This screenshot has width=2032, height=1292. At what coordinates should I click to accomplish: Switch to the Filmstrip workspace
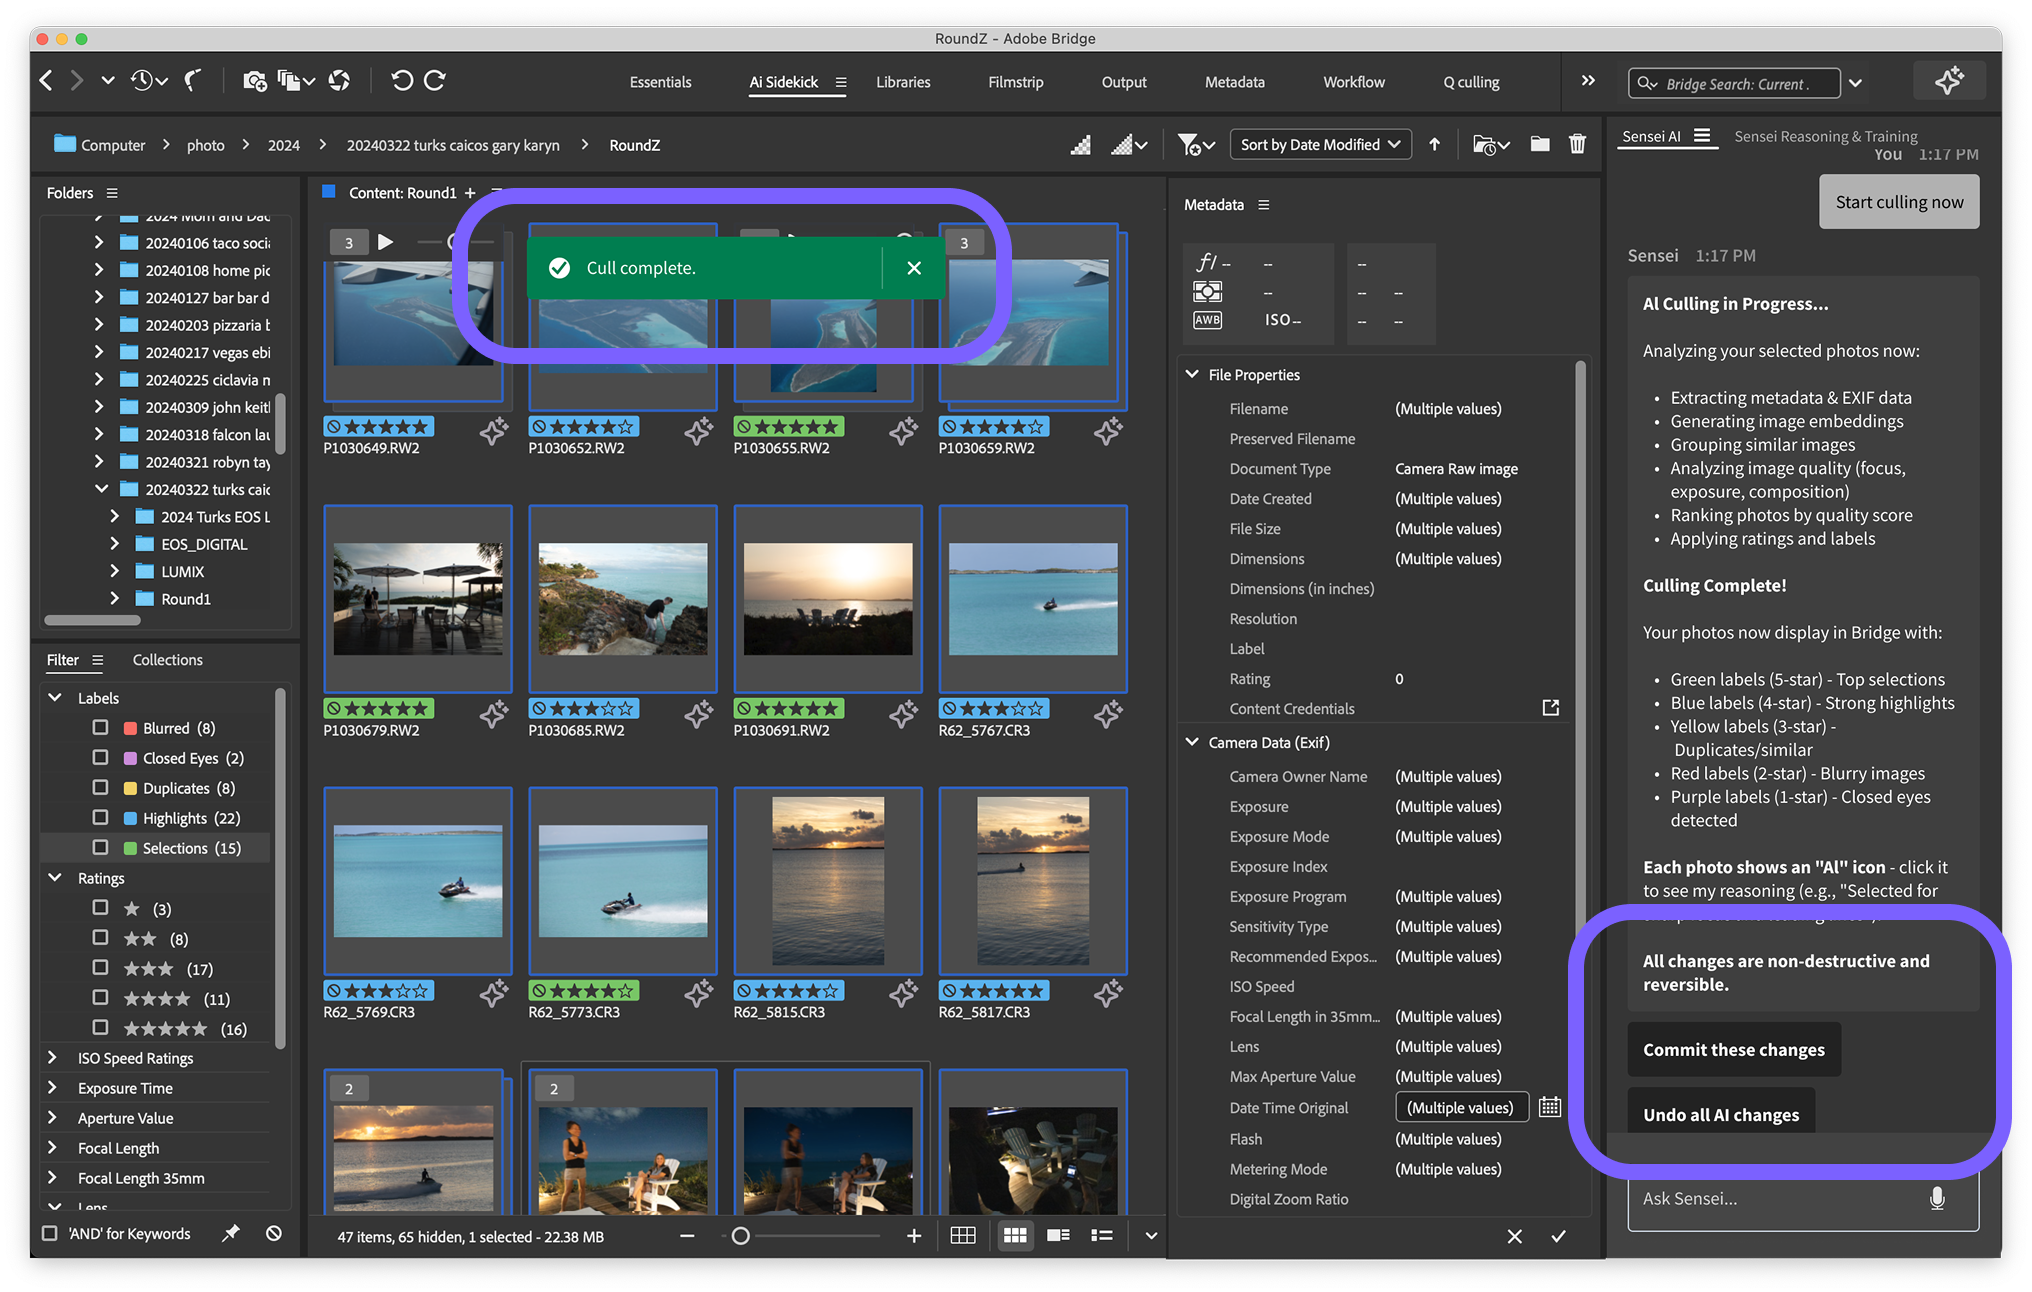tap(1015, 82)
